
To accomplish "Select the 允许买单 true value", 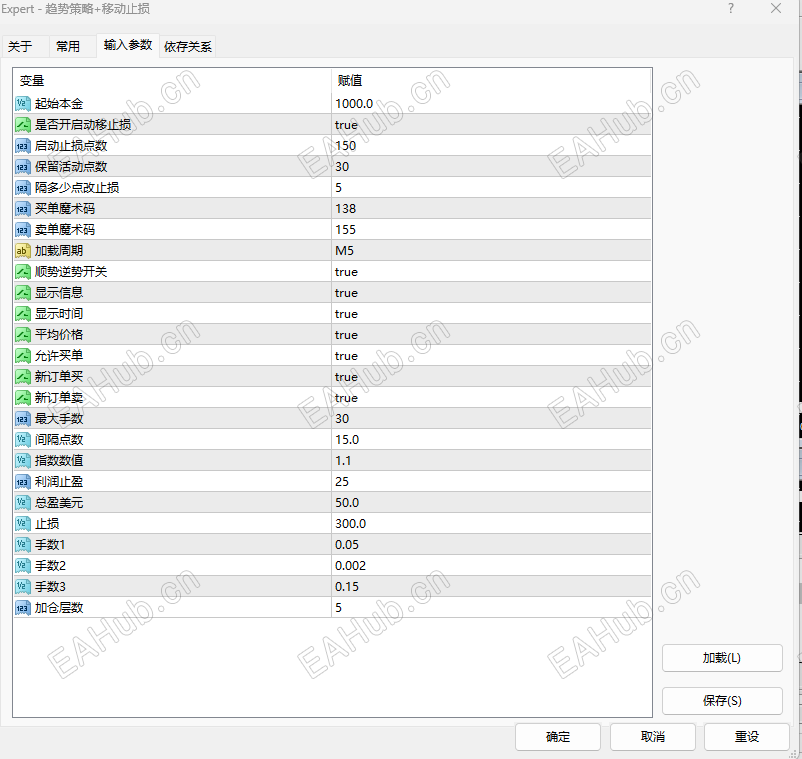I will tap(346, 355).
